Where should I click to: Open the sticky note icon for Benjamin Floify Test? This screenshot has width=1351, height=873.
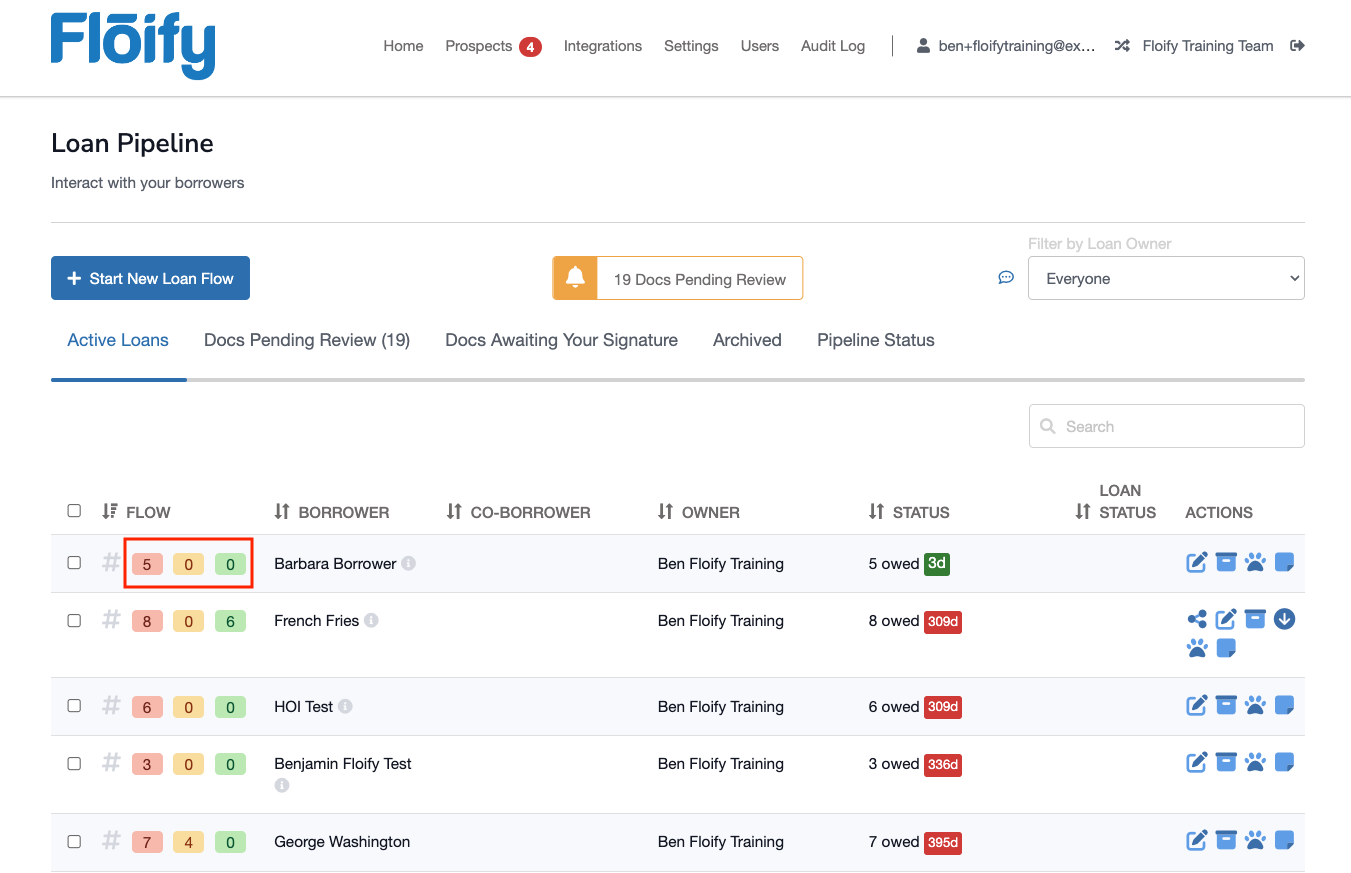(1285, 763)
